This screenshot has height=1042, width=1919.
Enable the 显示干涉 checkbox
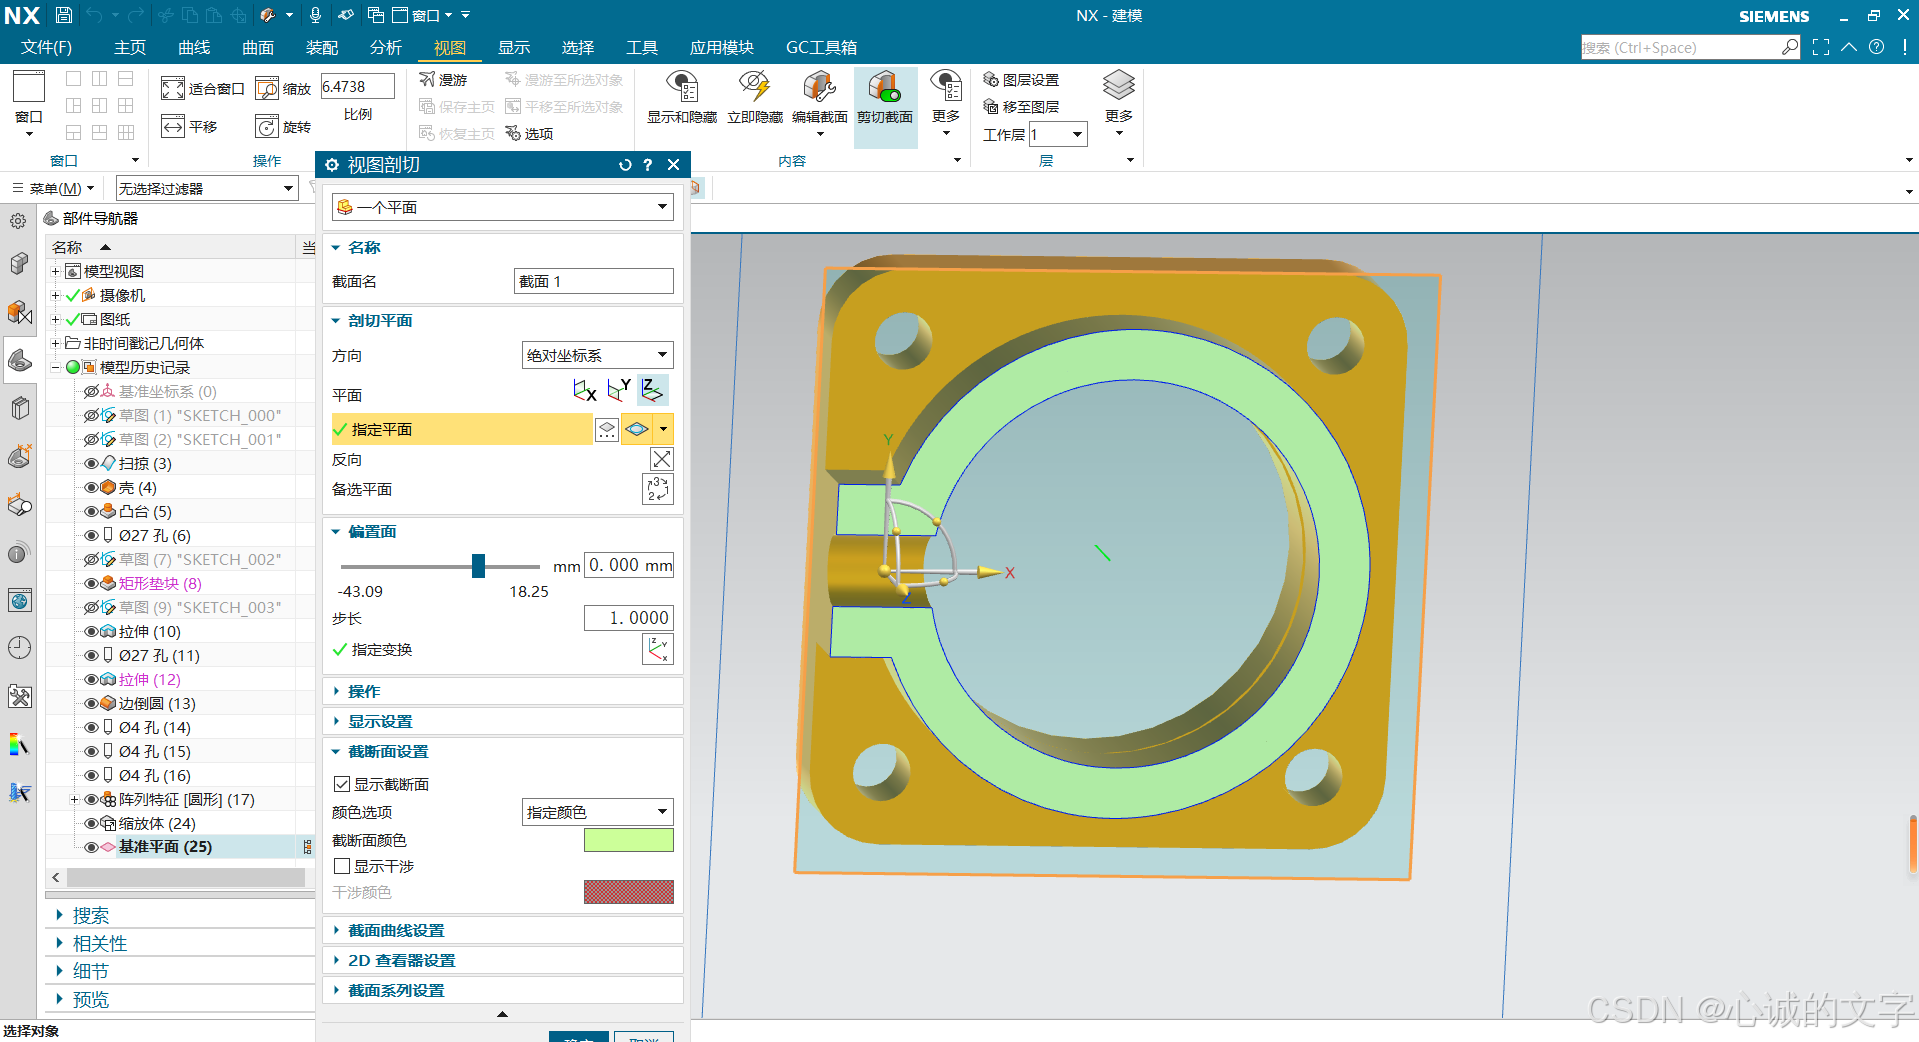coord(342,866)
